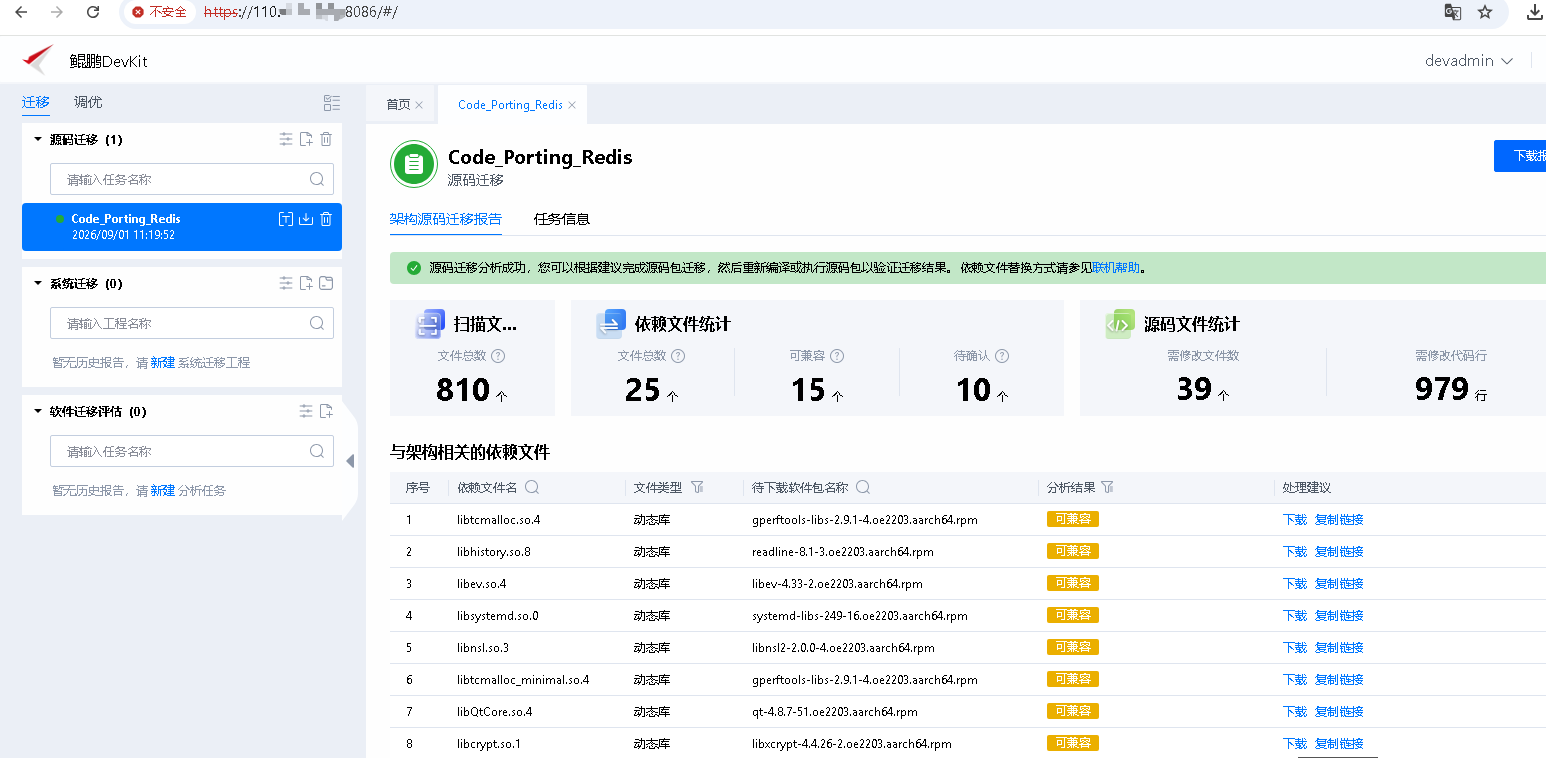This screenshot has width=1546, height=758.
Task: Click the source migration settings sliders icon
Action: tap(286, 139)
